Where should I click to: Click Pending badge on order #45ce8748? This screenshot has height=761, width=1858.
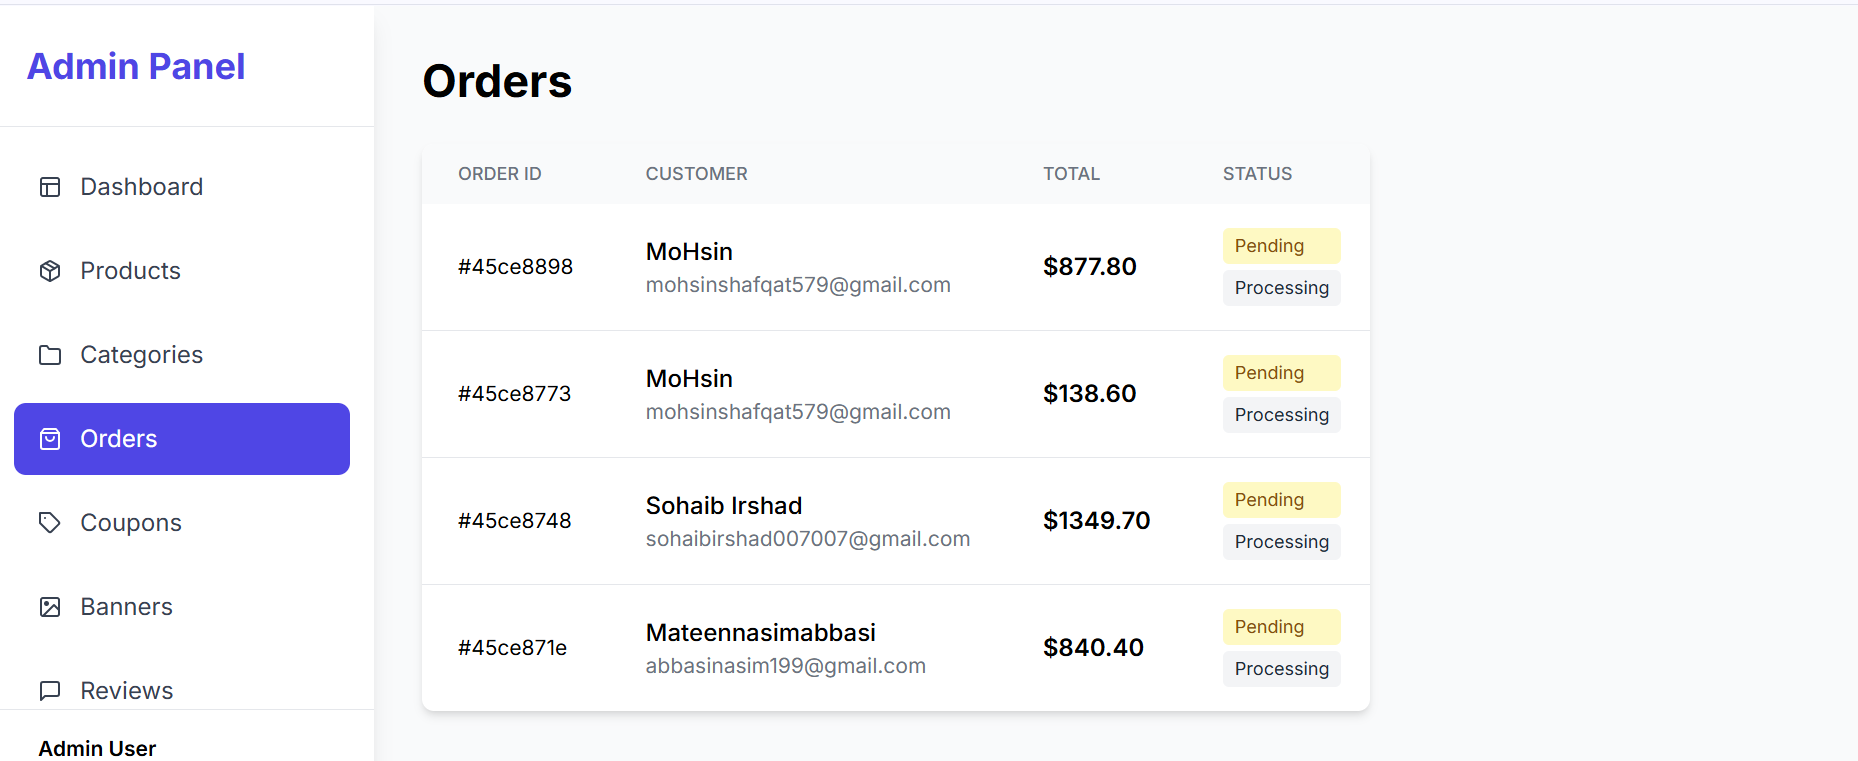(1281, 500)
